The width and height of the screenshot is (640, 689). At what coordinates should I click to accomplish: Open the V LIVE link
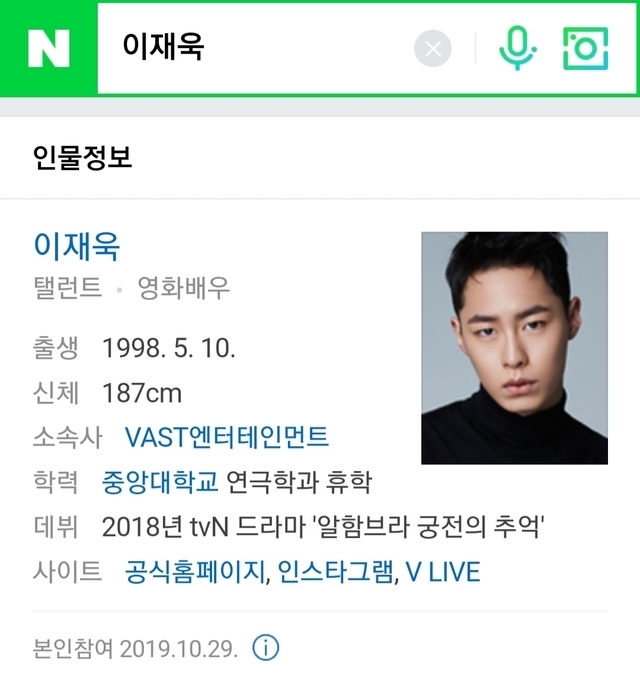(x=443, y=572)
